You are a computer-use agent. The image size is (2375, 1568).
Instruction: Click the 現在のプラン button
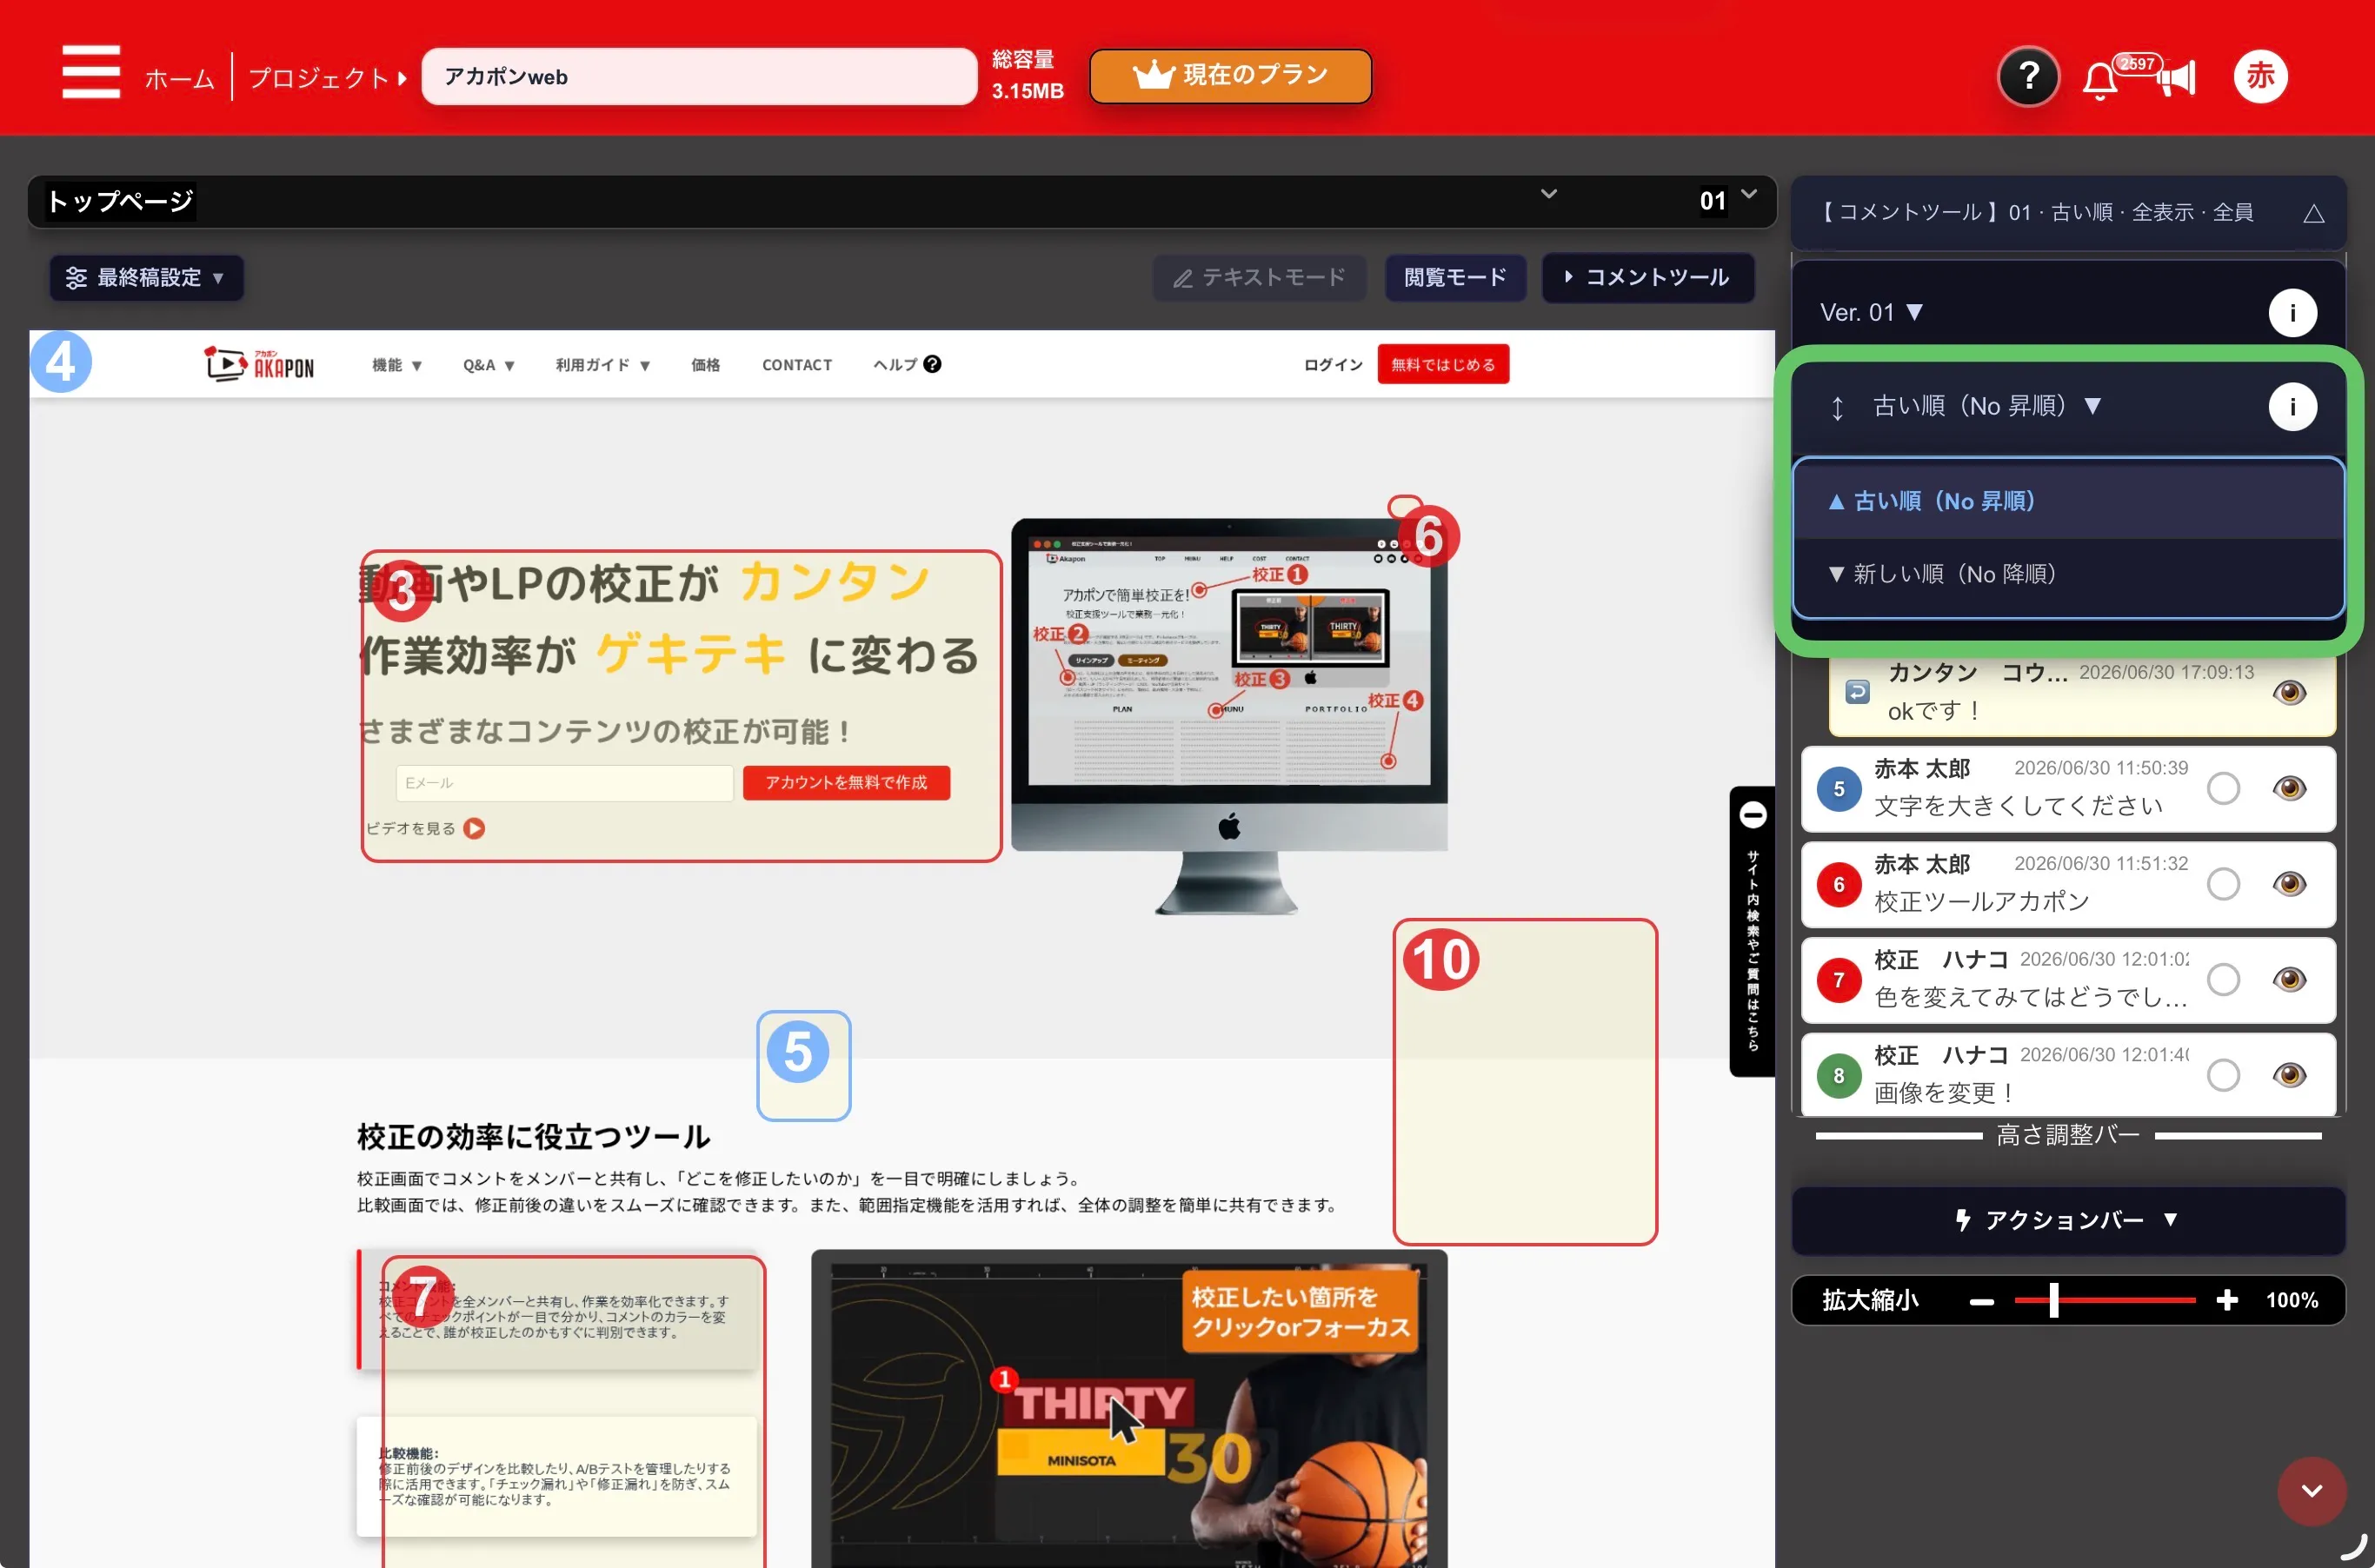[1230, 76]
